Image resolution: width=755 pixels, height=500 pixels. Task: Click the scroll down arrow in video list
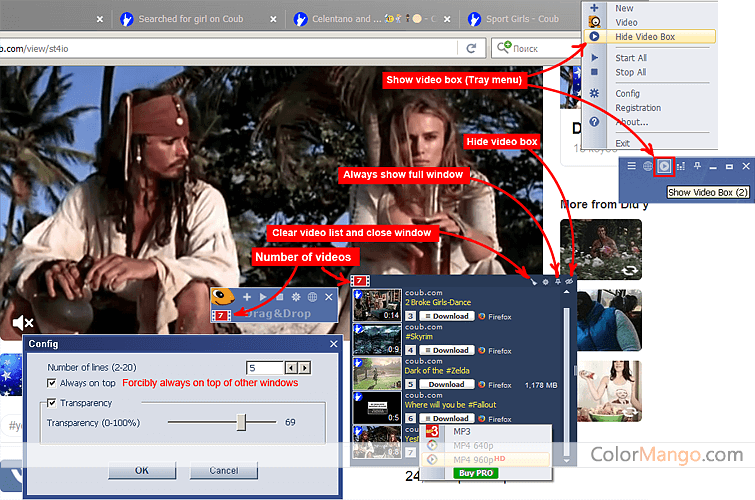pyautogui.click(x=567, y=461)
